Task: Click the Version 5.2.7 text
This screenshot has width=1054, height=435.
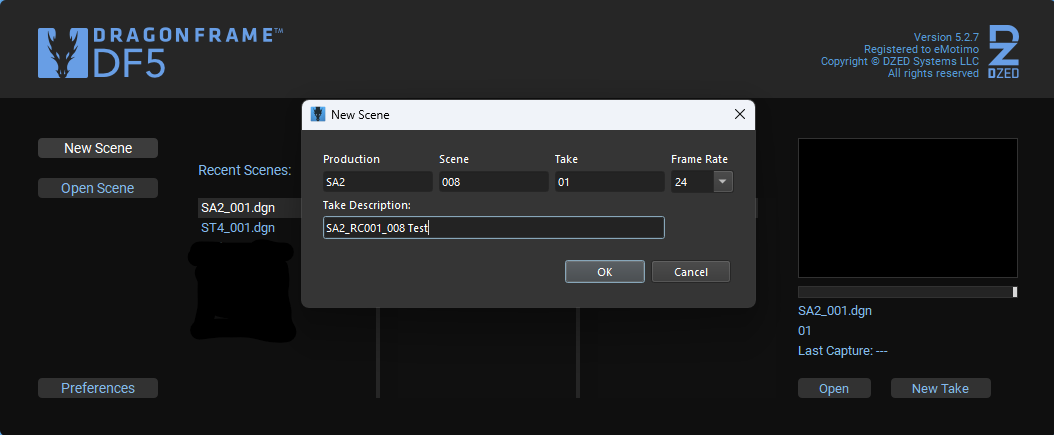Action: tap(946, 37)
